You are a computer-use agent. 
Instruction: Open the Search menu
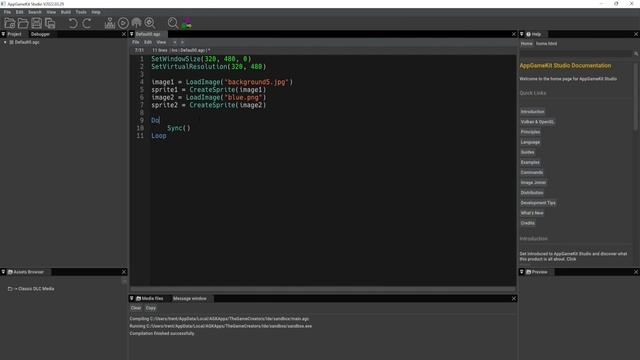[35, 12]
